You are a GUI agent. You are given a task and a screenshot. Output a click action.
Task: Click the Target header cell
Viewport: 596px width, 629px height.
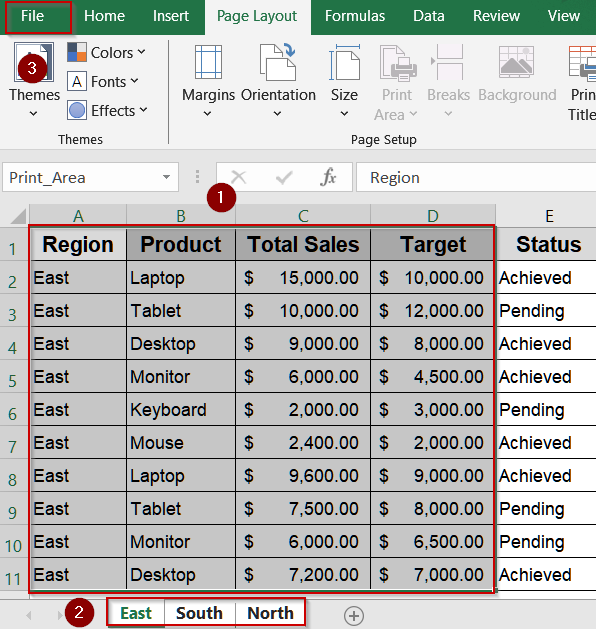[x=433, y=245]
